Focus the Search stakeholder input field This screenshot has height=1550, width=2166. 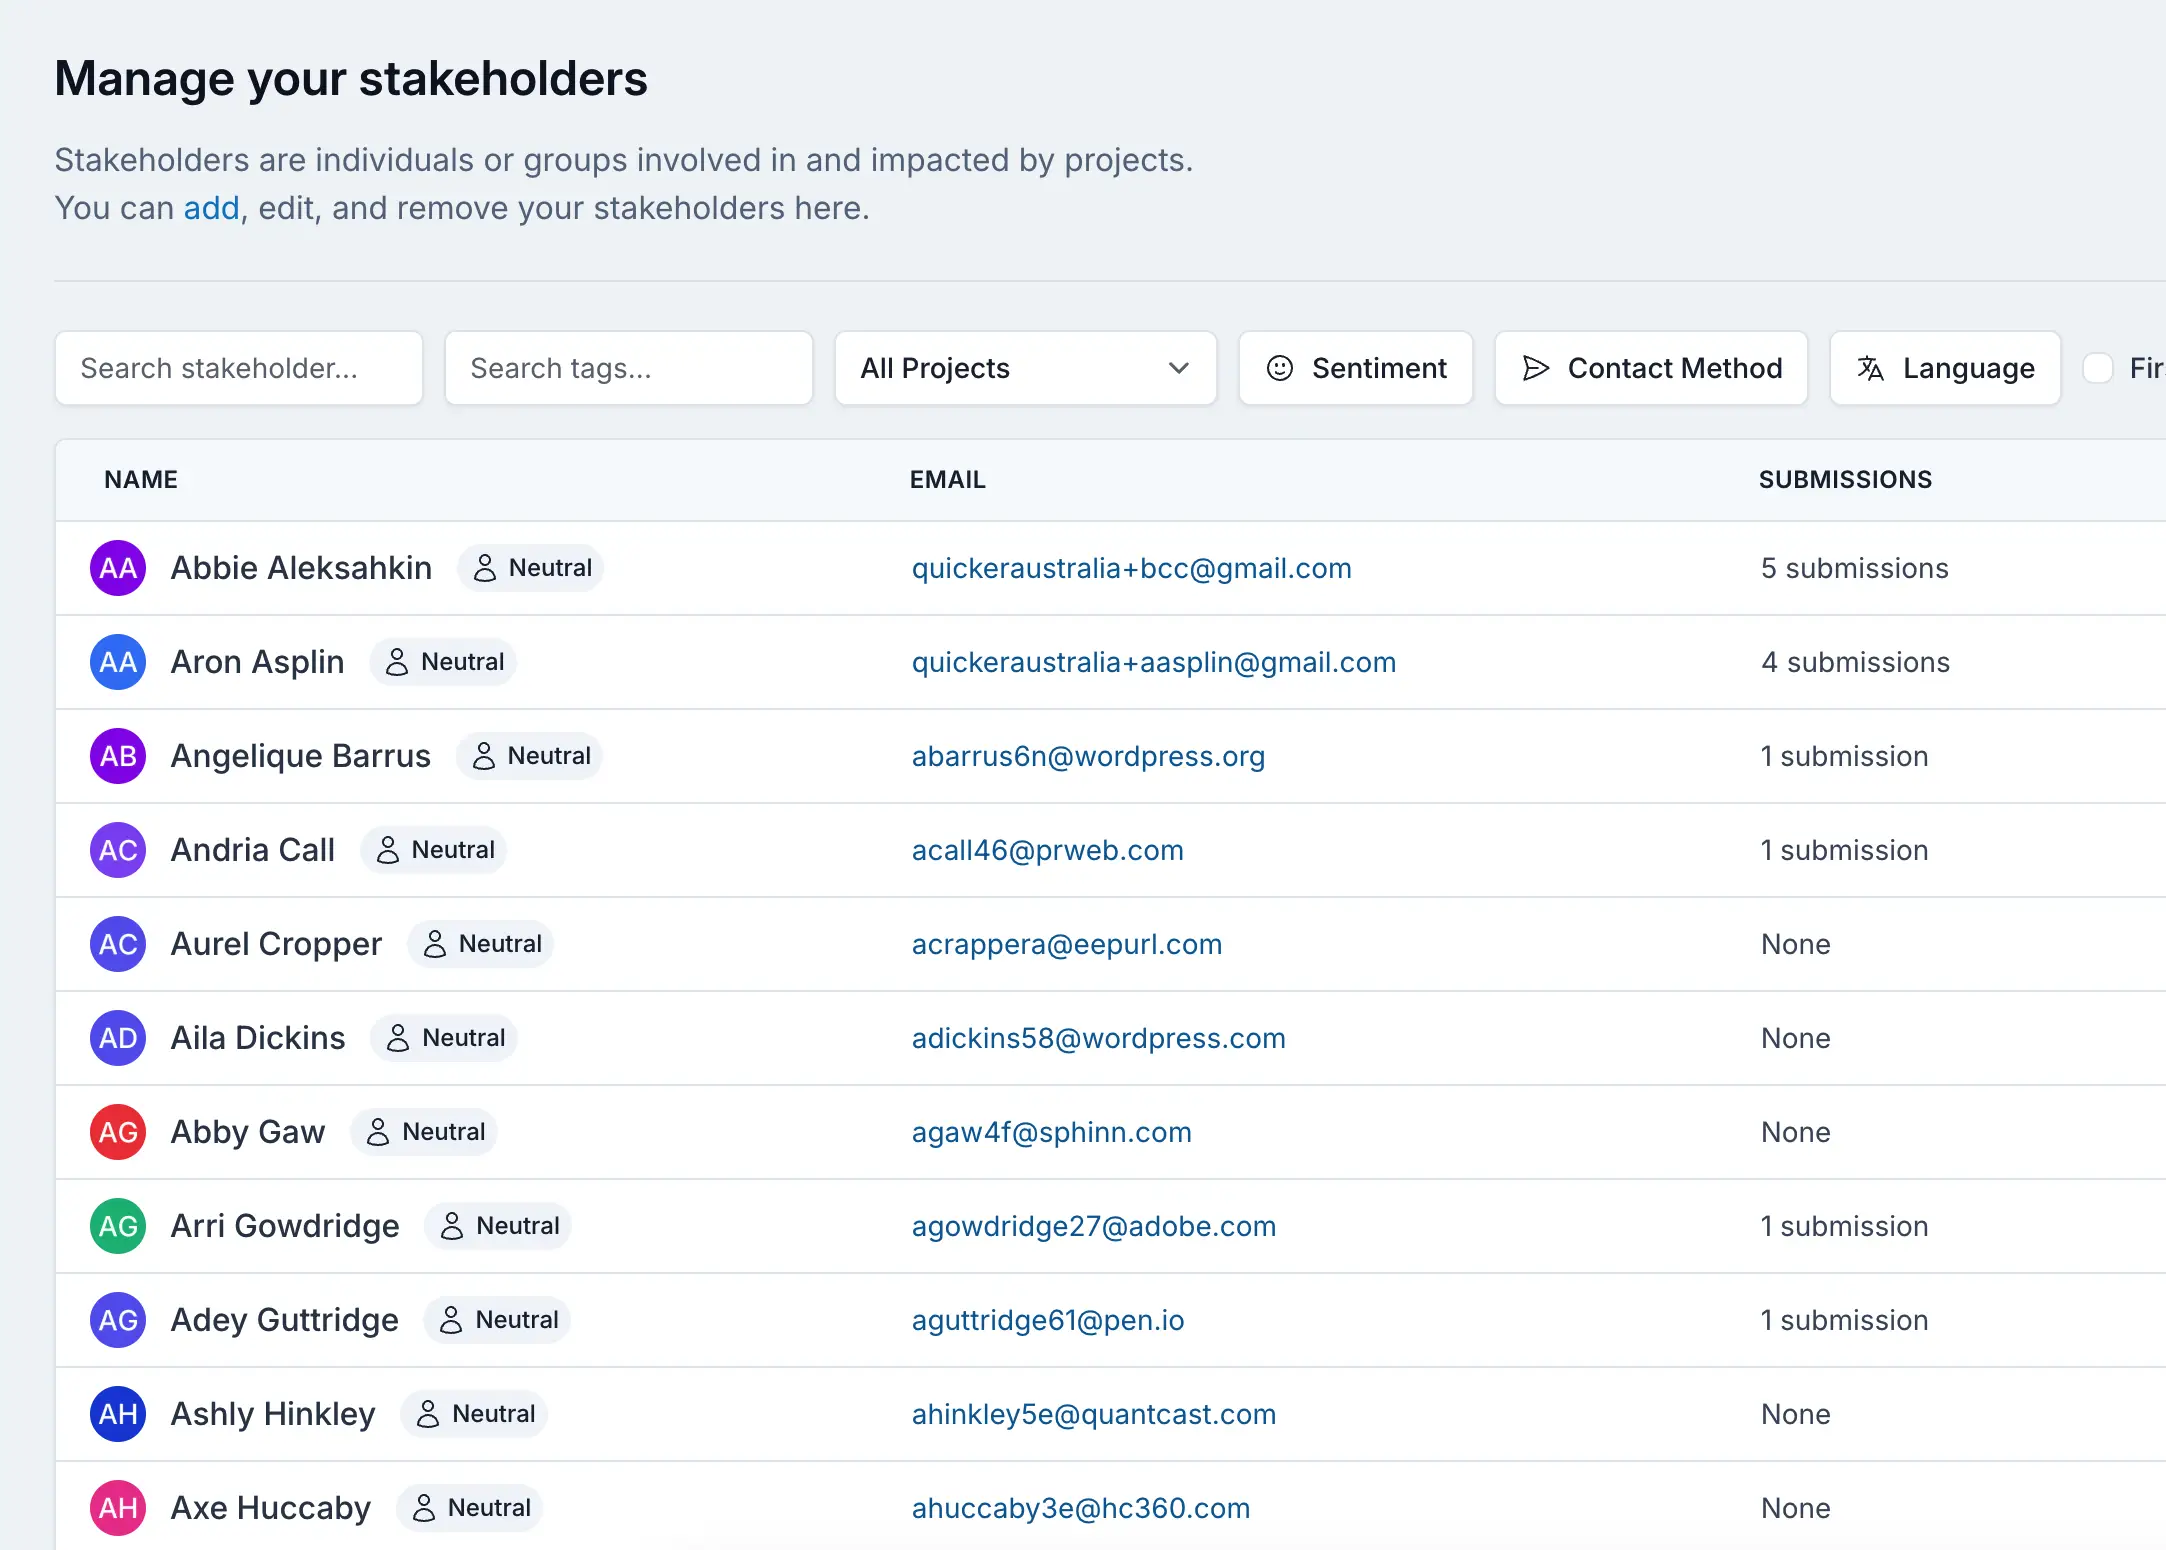[x=239, y=368]
